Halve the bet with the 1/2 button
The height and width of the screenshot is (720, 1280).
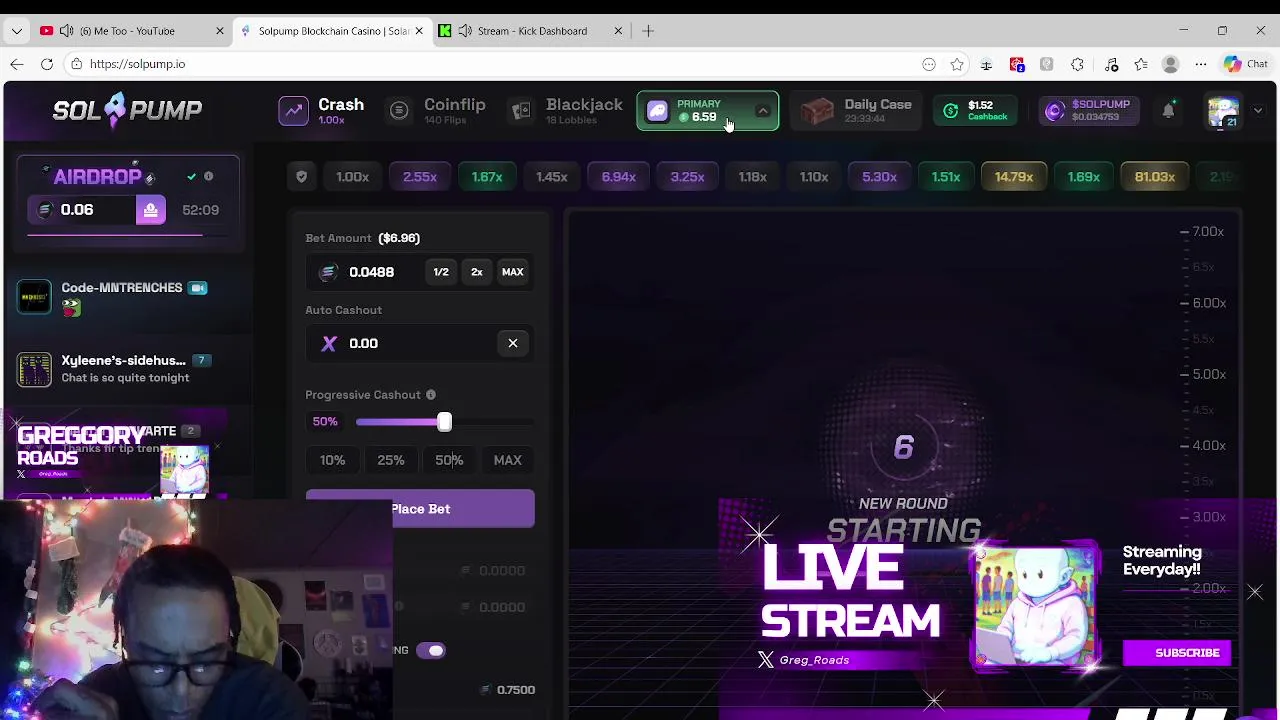click(x=441, y=272)
